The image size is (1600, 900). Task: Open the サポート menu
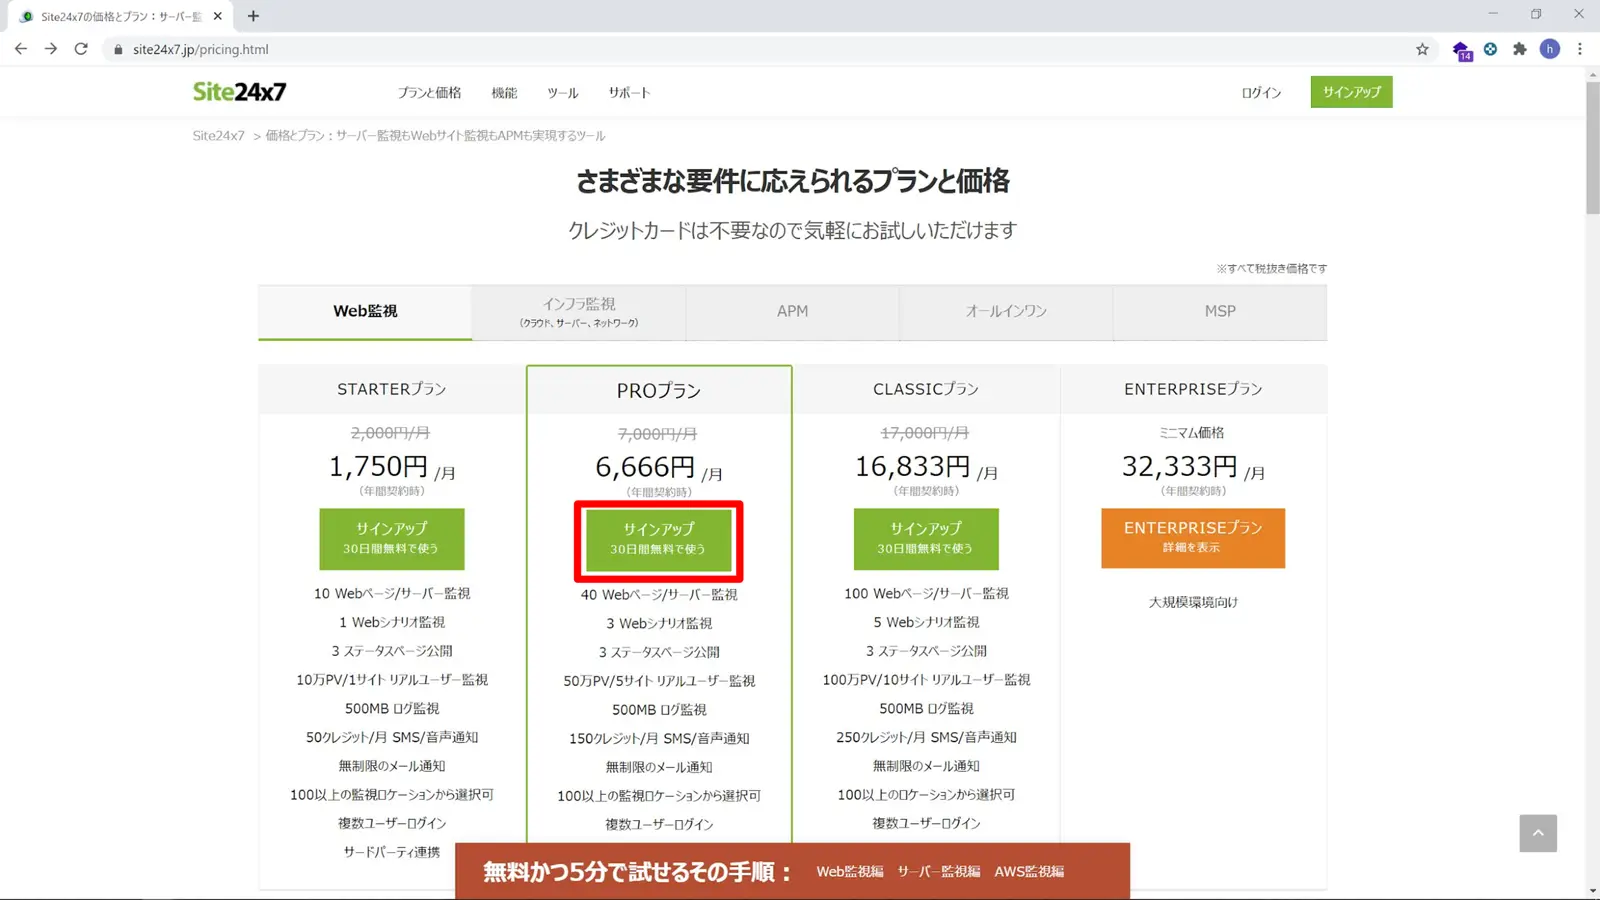pyautogui.click(x=629, y=93)
